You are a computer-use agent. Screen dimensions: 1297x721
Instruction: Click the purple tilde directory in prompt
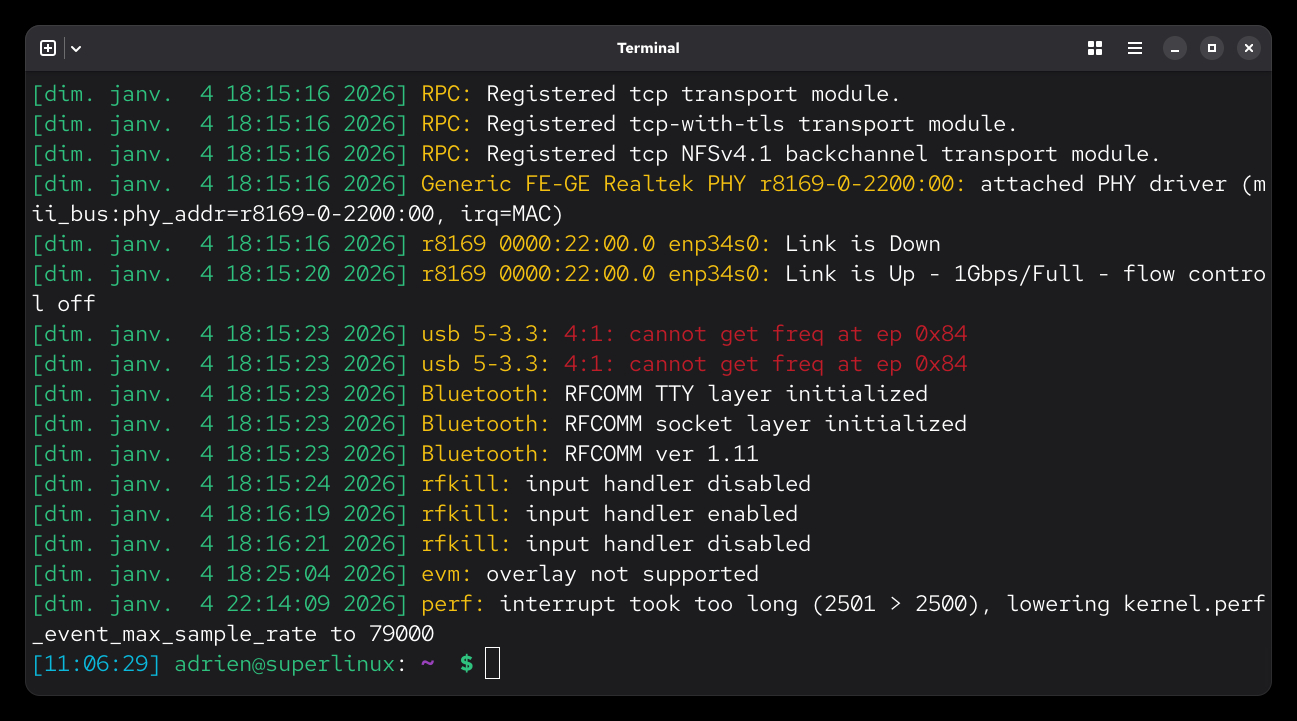[427, 663]
